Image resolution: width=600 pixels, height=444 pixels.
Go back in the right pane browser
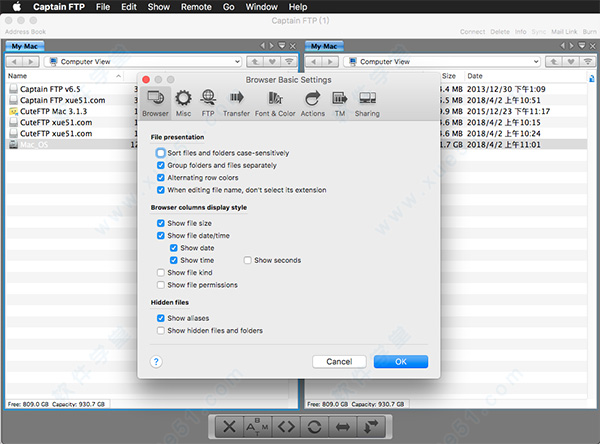point(314,62)
